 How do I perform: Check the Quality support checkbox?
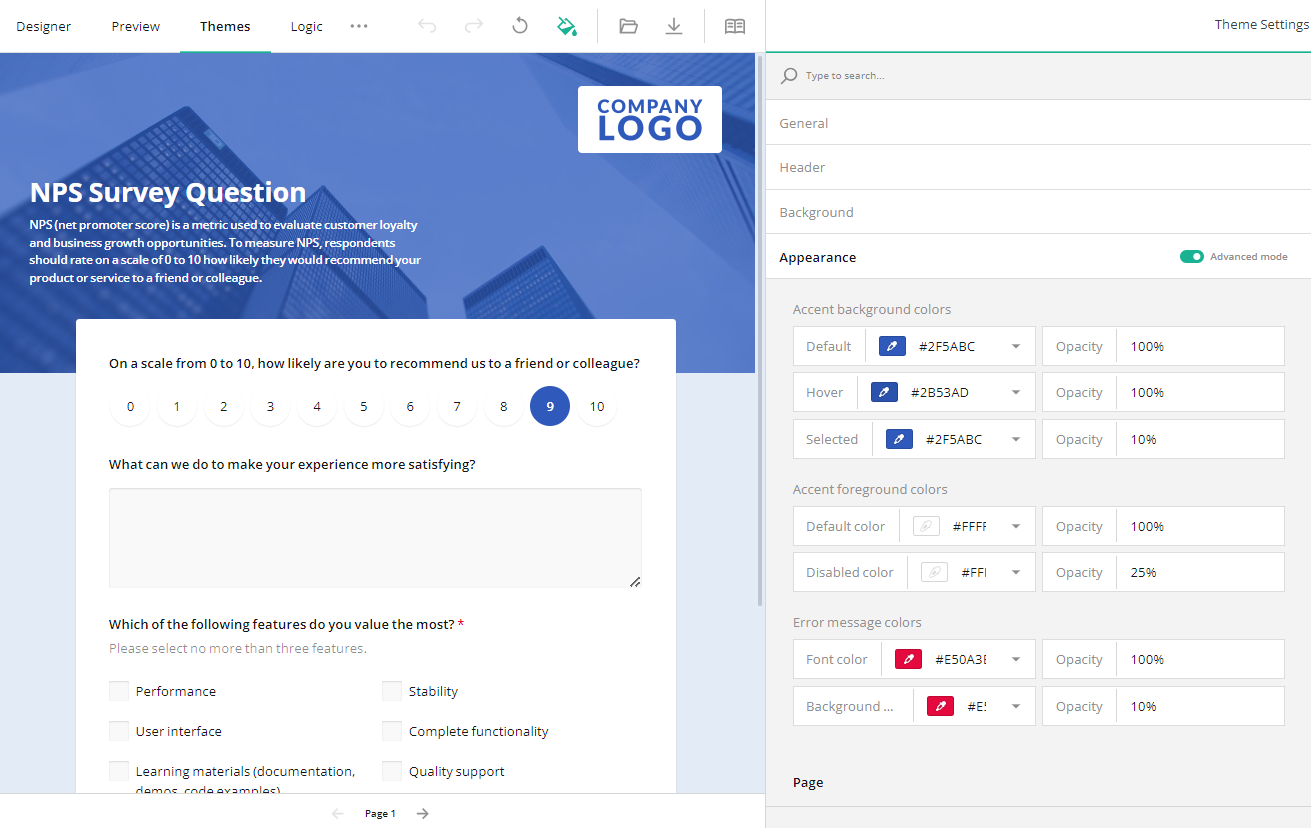391,770
